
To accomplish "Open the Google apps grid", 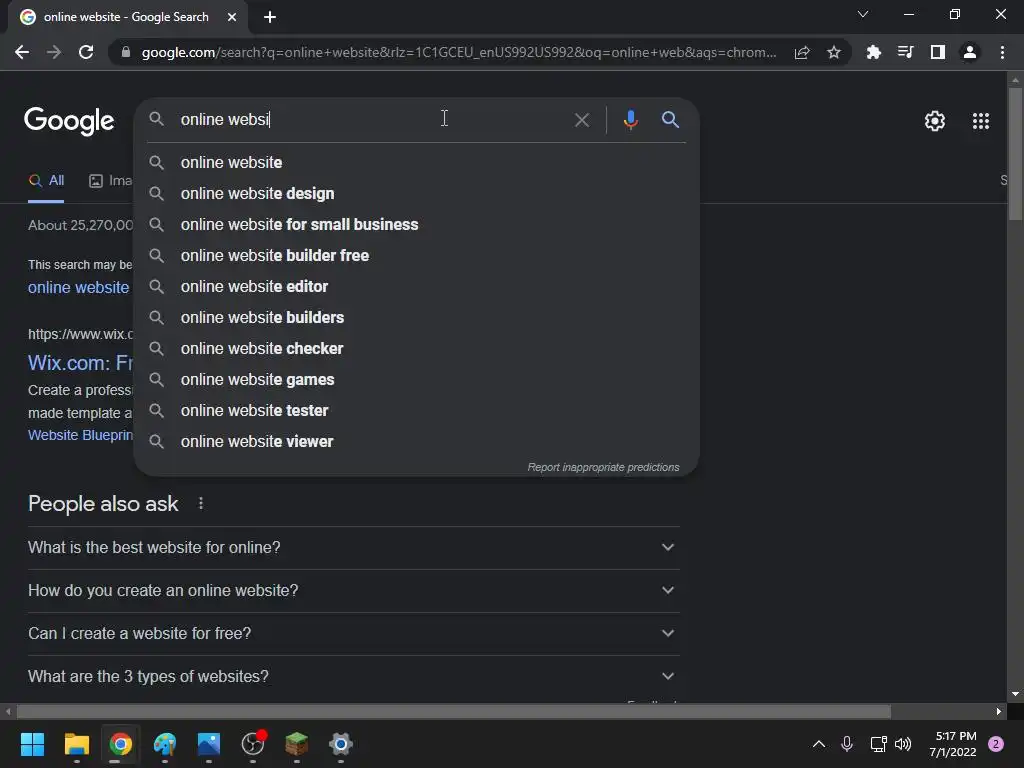I will (x=980, y=121).
